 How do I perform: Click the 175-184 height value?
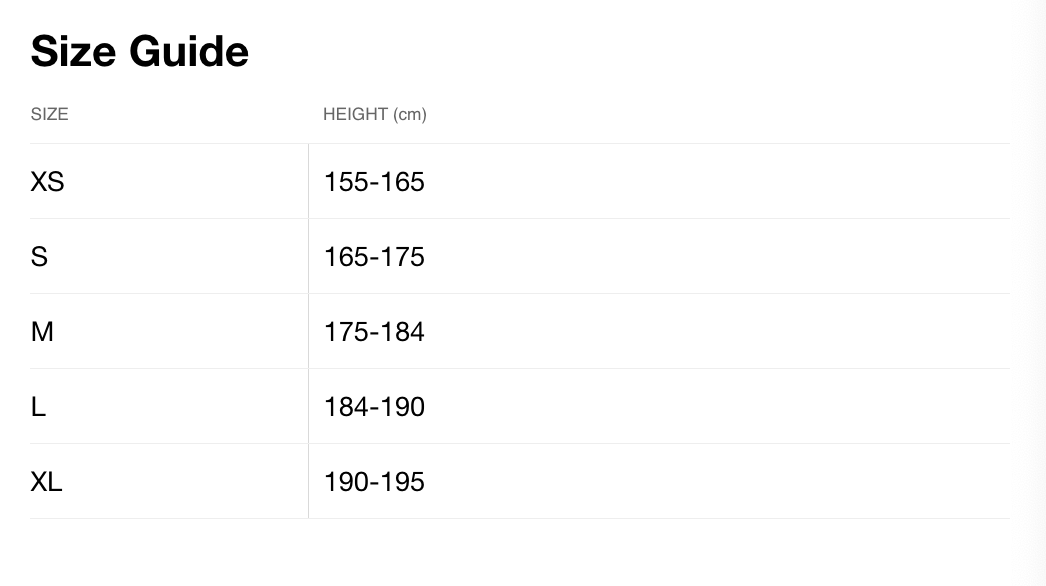click(x=374, y=332)
